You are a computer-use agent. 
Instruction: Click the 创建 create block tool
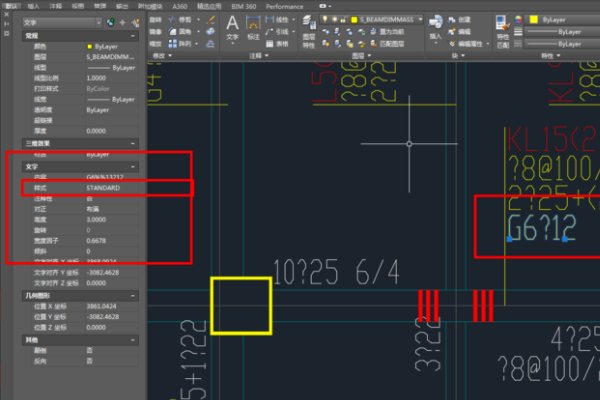[459, 20]
